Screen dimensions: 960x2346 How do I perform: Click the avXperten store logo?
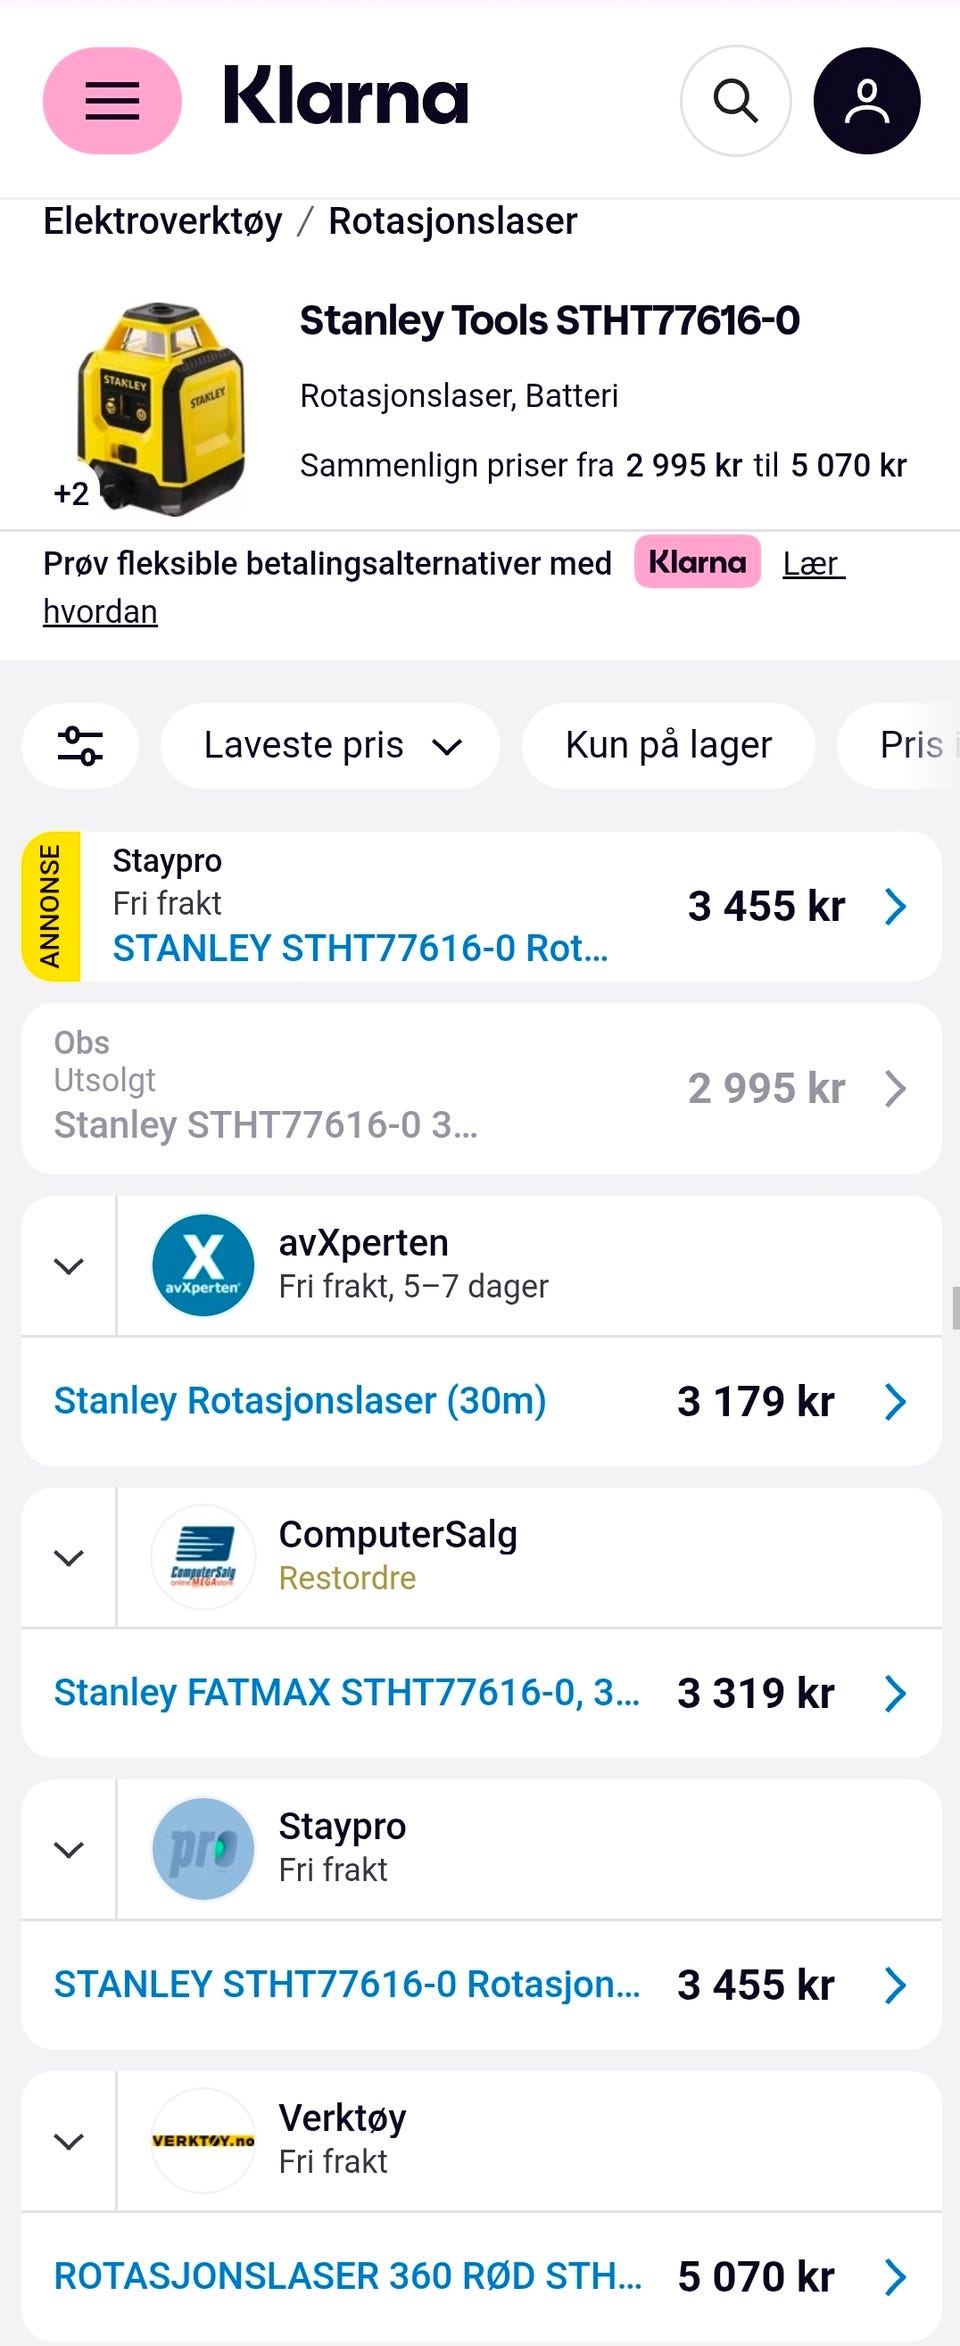tap(203, 1265)
